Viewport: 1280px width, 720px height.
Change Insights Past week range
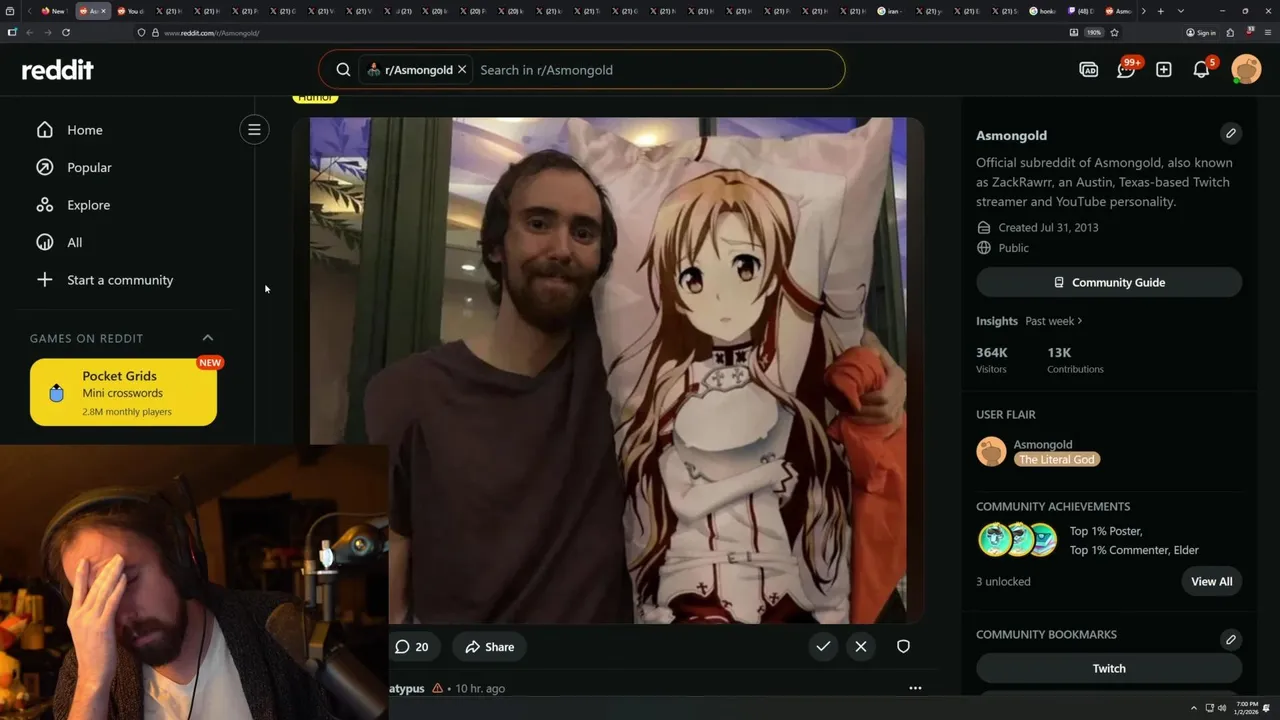[x=1053, y=321]
